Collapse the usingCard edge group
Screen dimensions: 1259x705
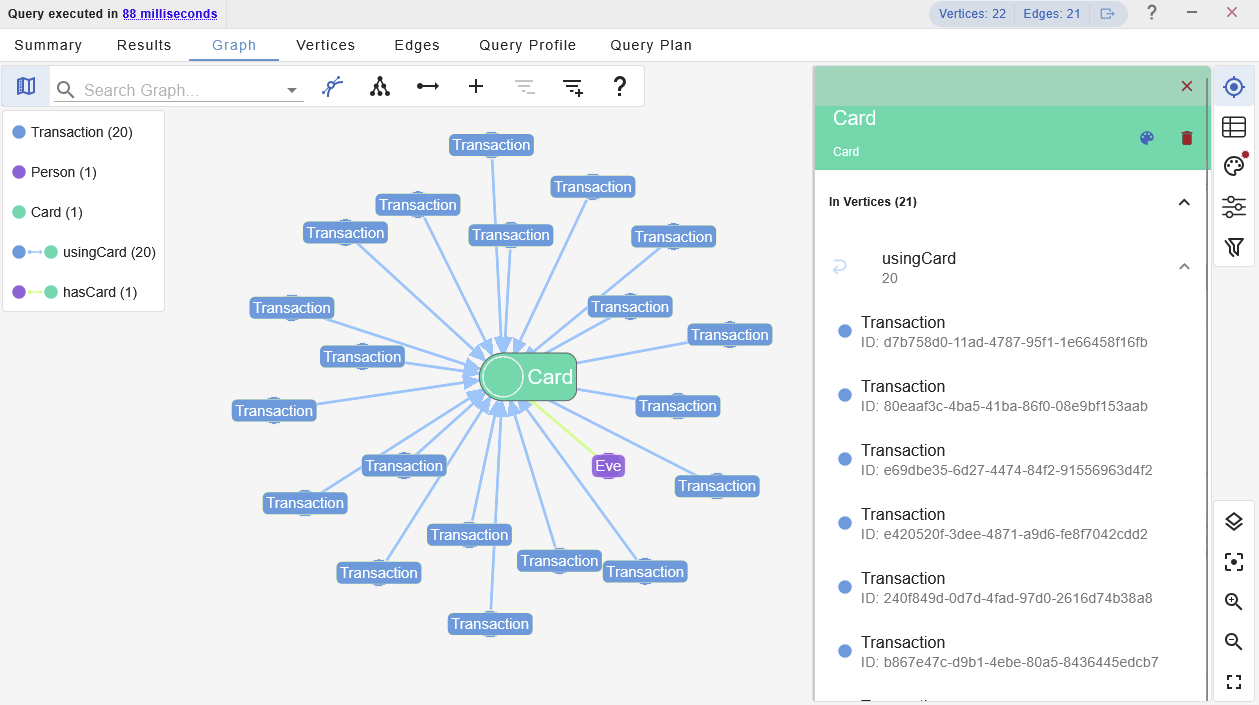point(1184,267)
